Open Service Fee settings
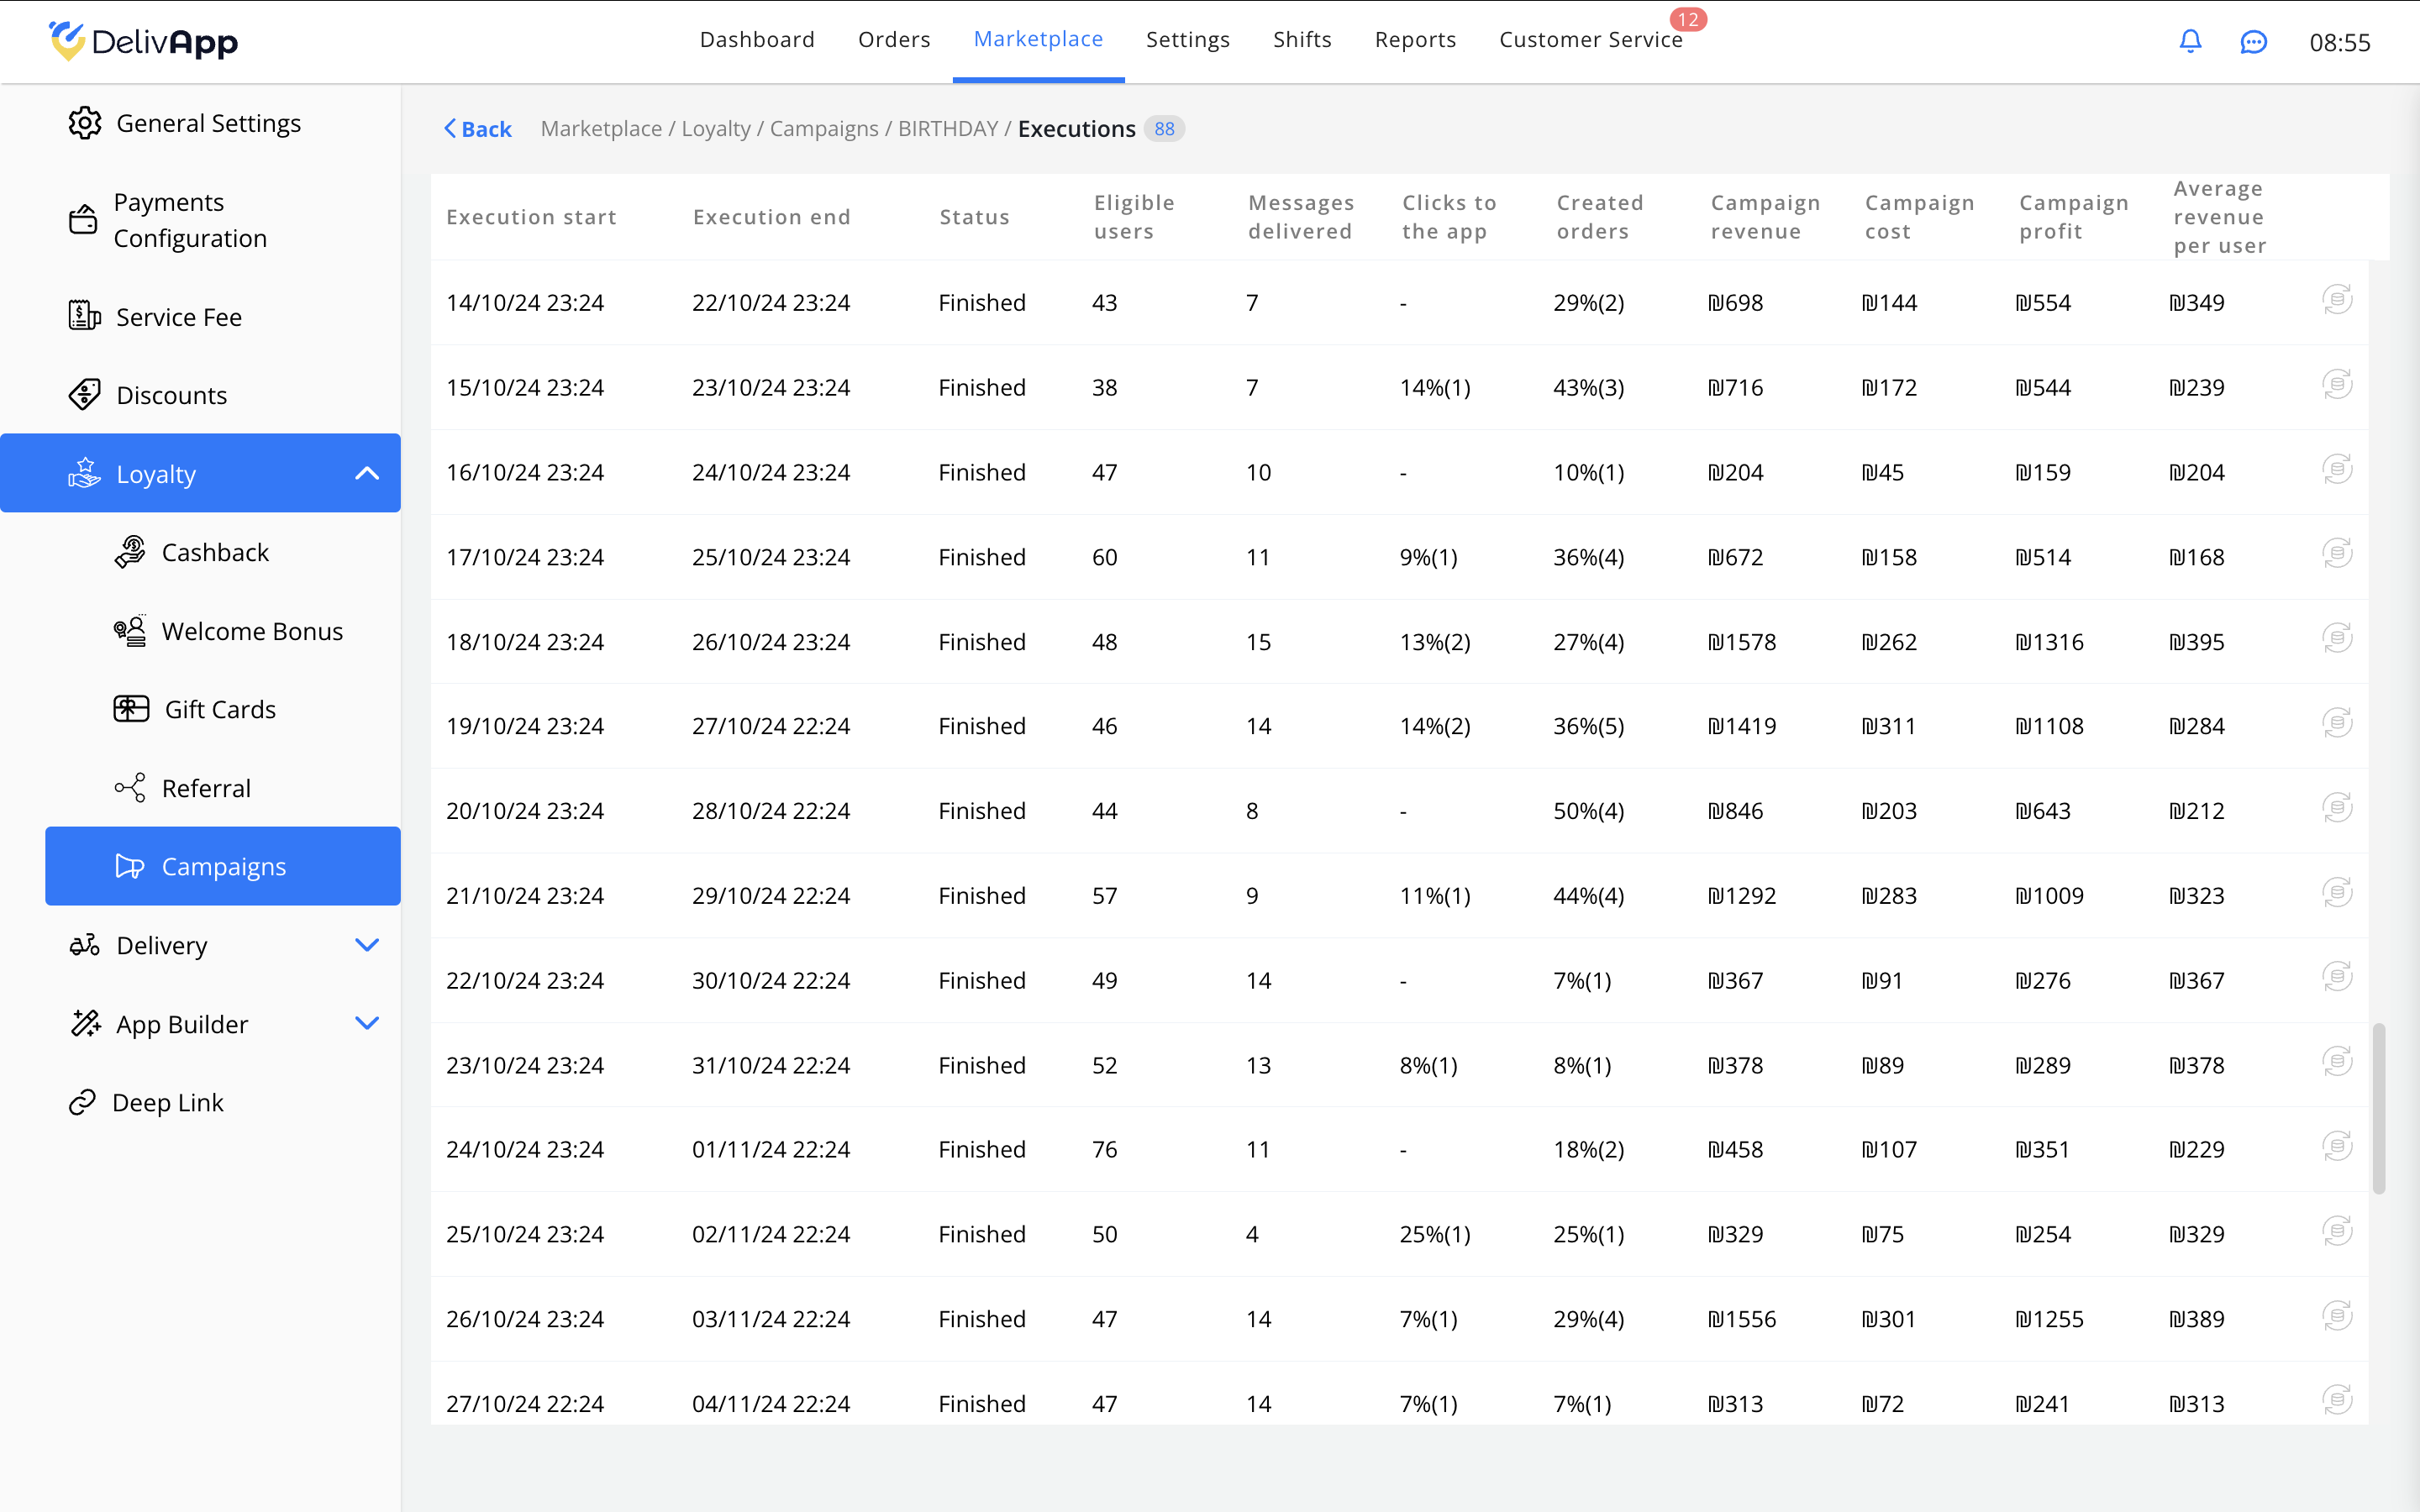Screen dimensions: 2420x1512 click(179, 317)
